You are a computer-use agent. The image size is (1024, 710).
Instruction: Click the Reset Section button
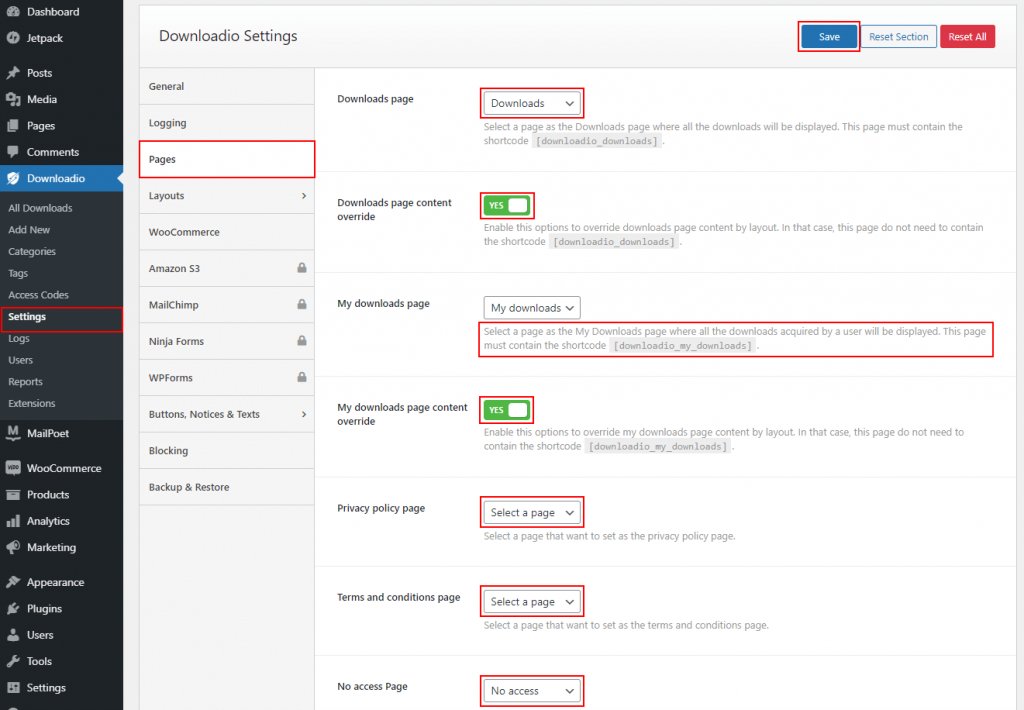pos(899,37)
